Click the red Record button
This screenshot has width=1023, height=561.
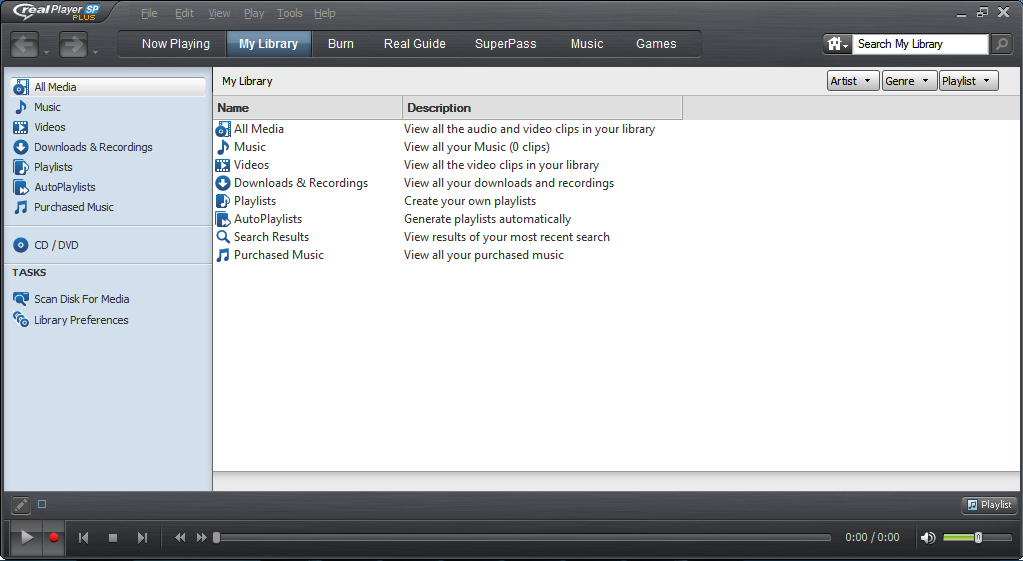coord(54,538)
